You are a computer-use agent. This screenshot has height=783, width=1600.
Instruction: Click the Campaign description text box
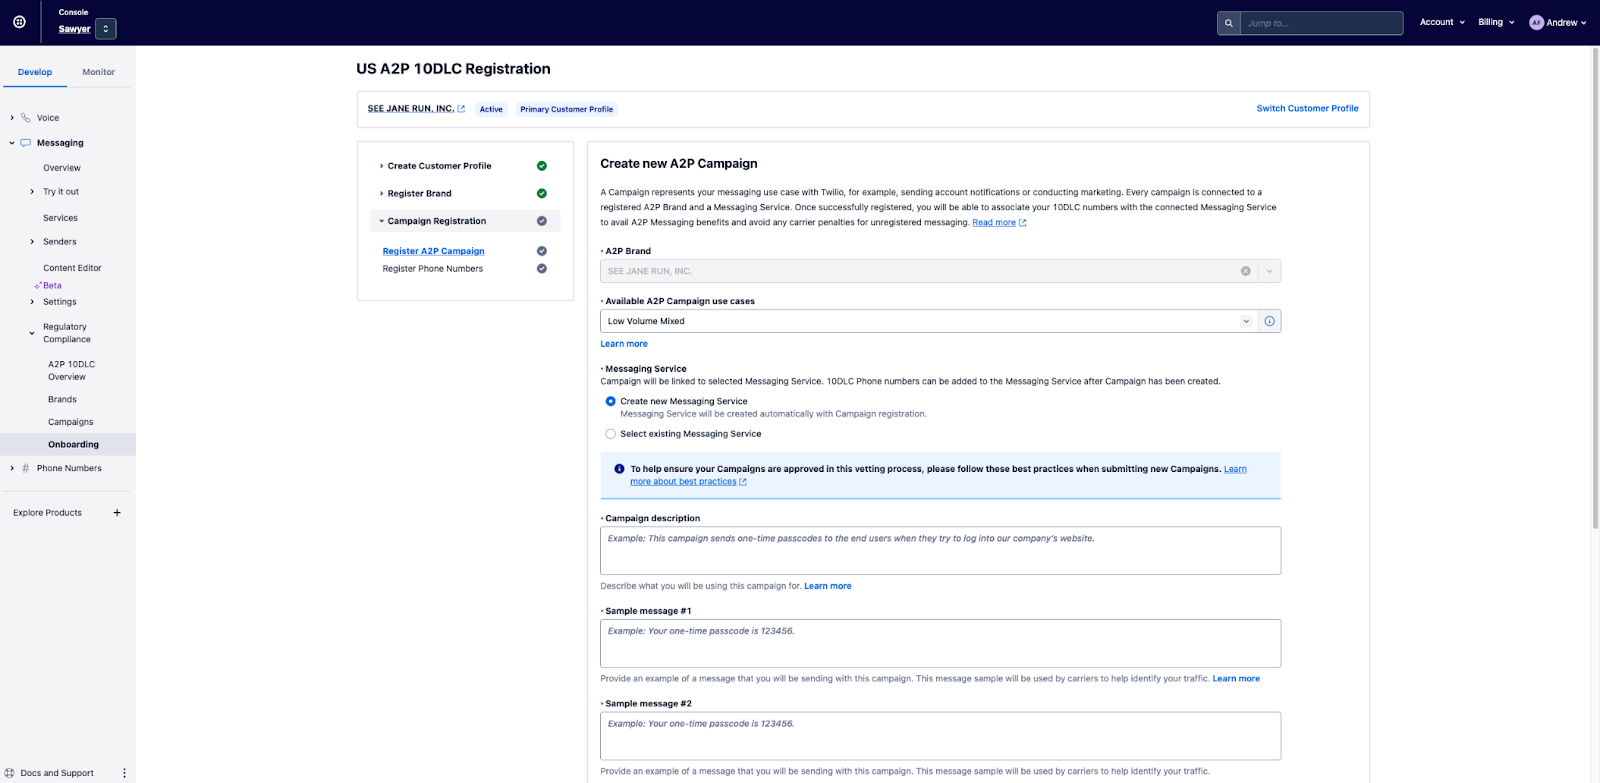(x=940, y=551)
